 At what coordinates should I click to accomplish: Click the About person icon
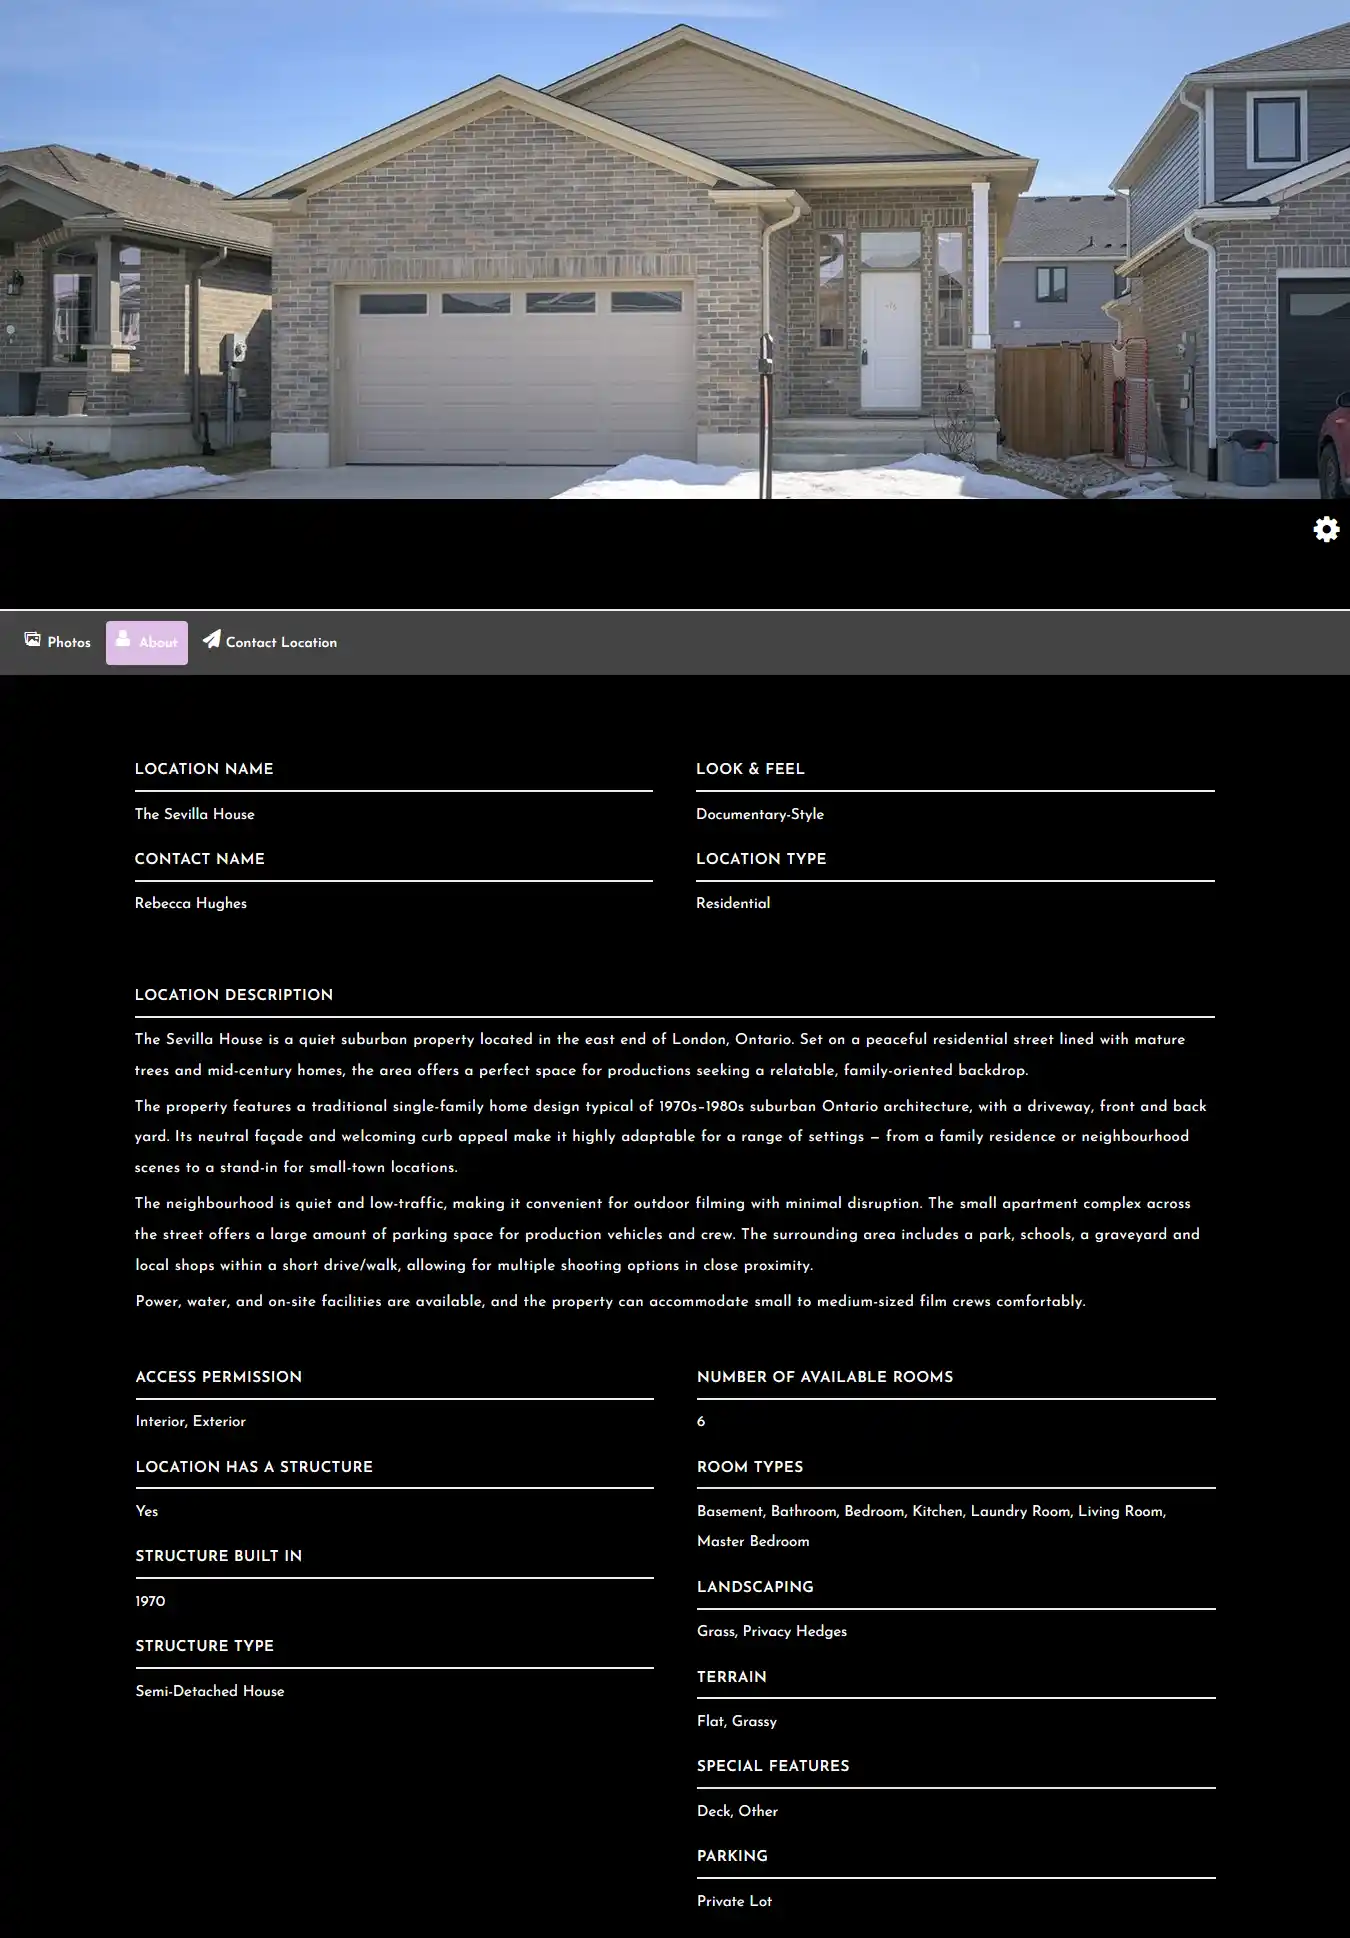[x=123, y=638]
